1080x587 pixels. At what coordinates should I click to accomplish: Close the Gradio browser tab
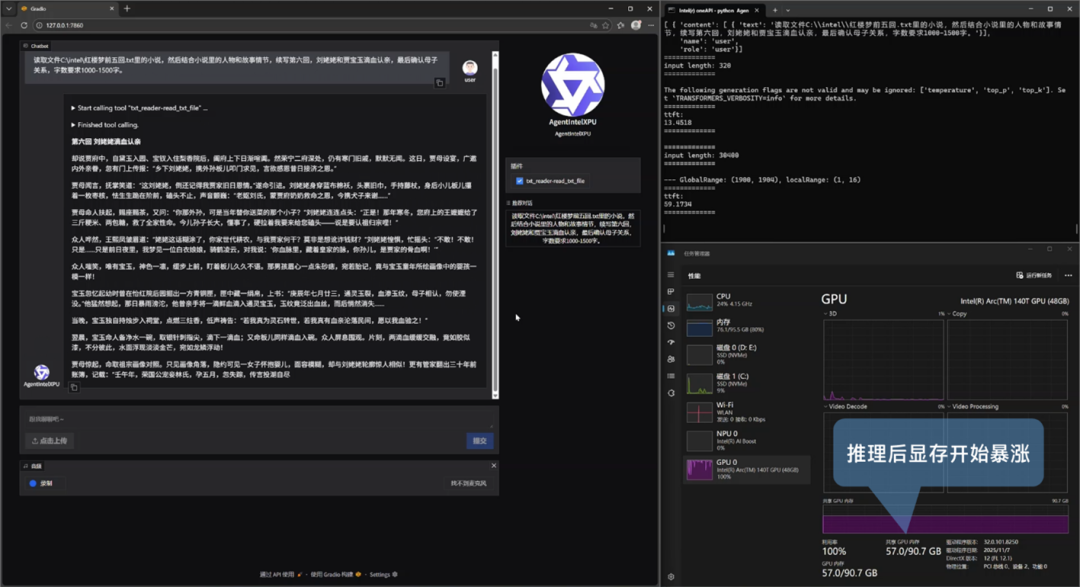tap(112, 9)
